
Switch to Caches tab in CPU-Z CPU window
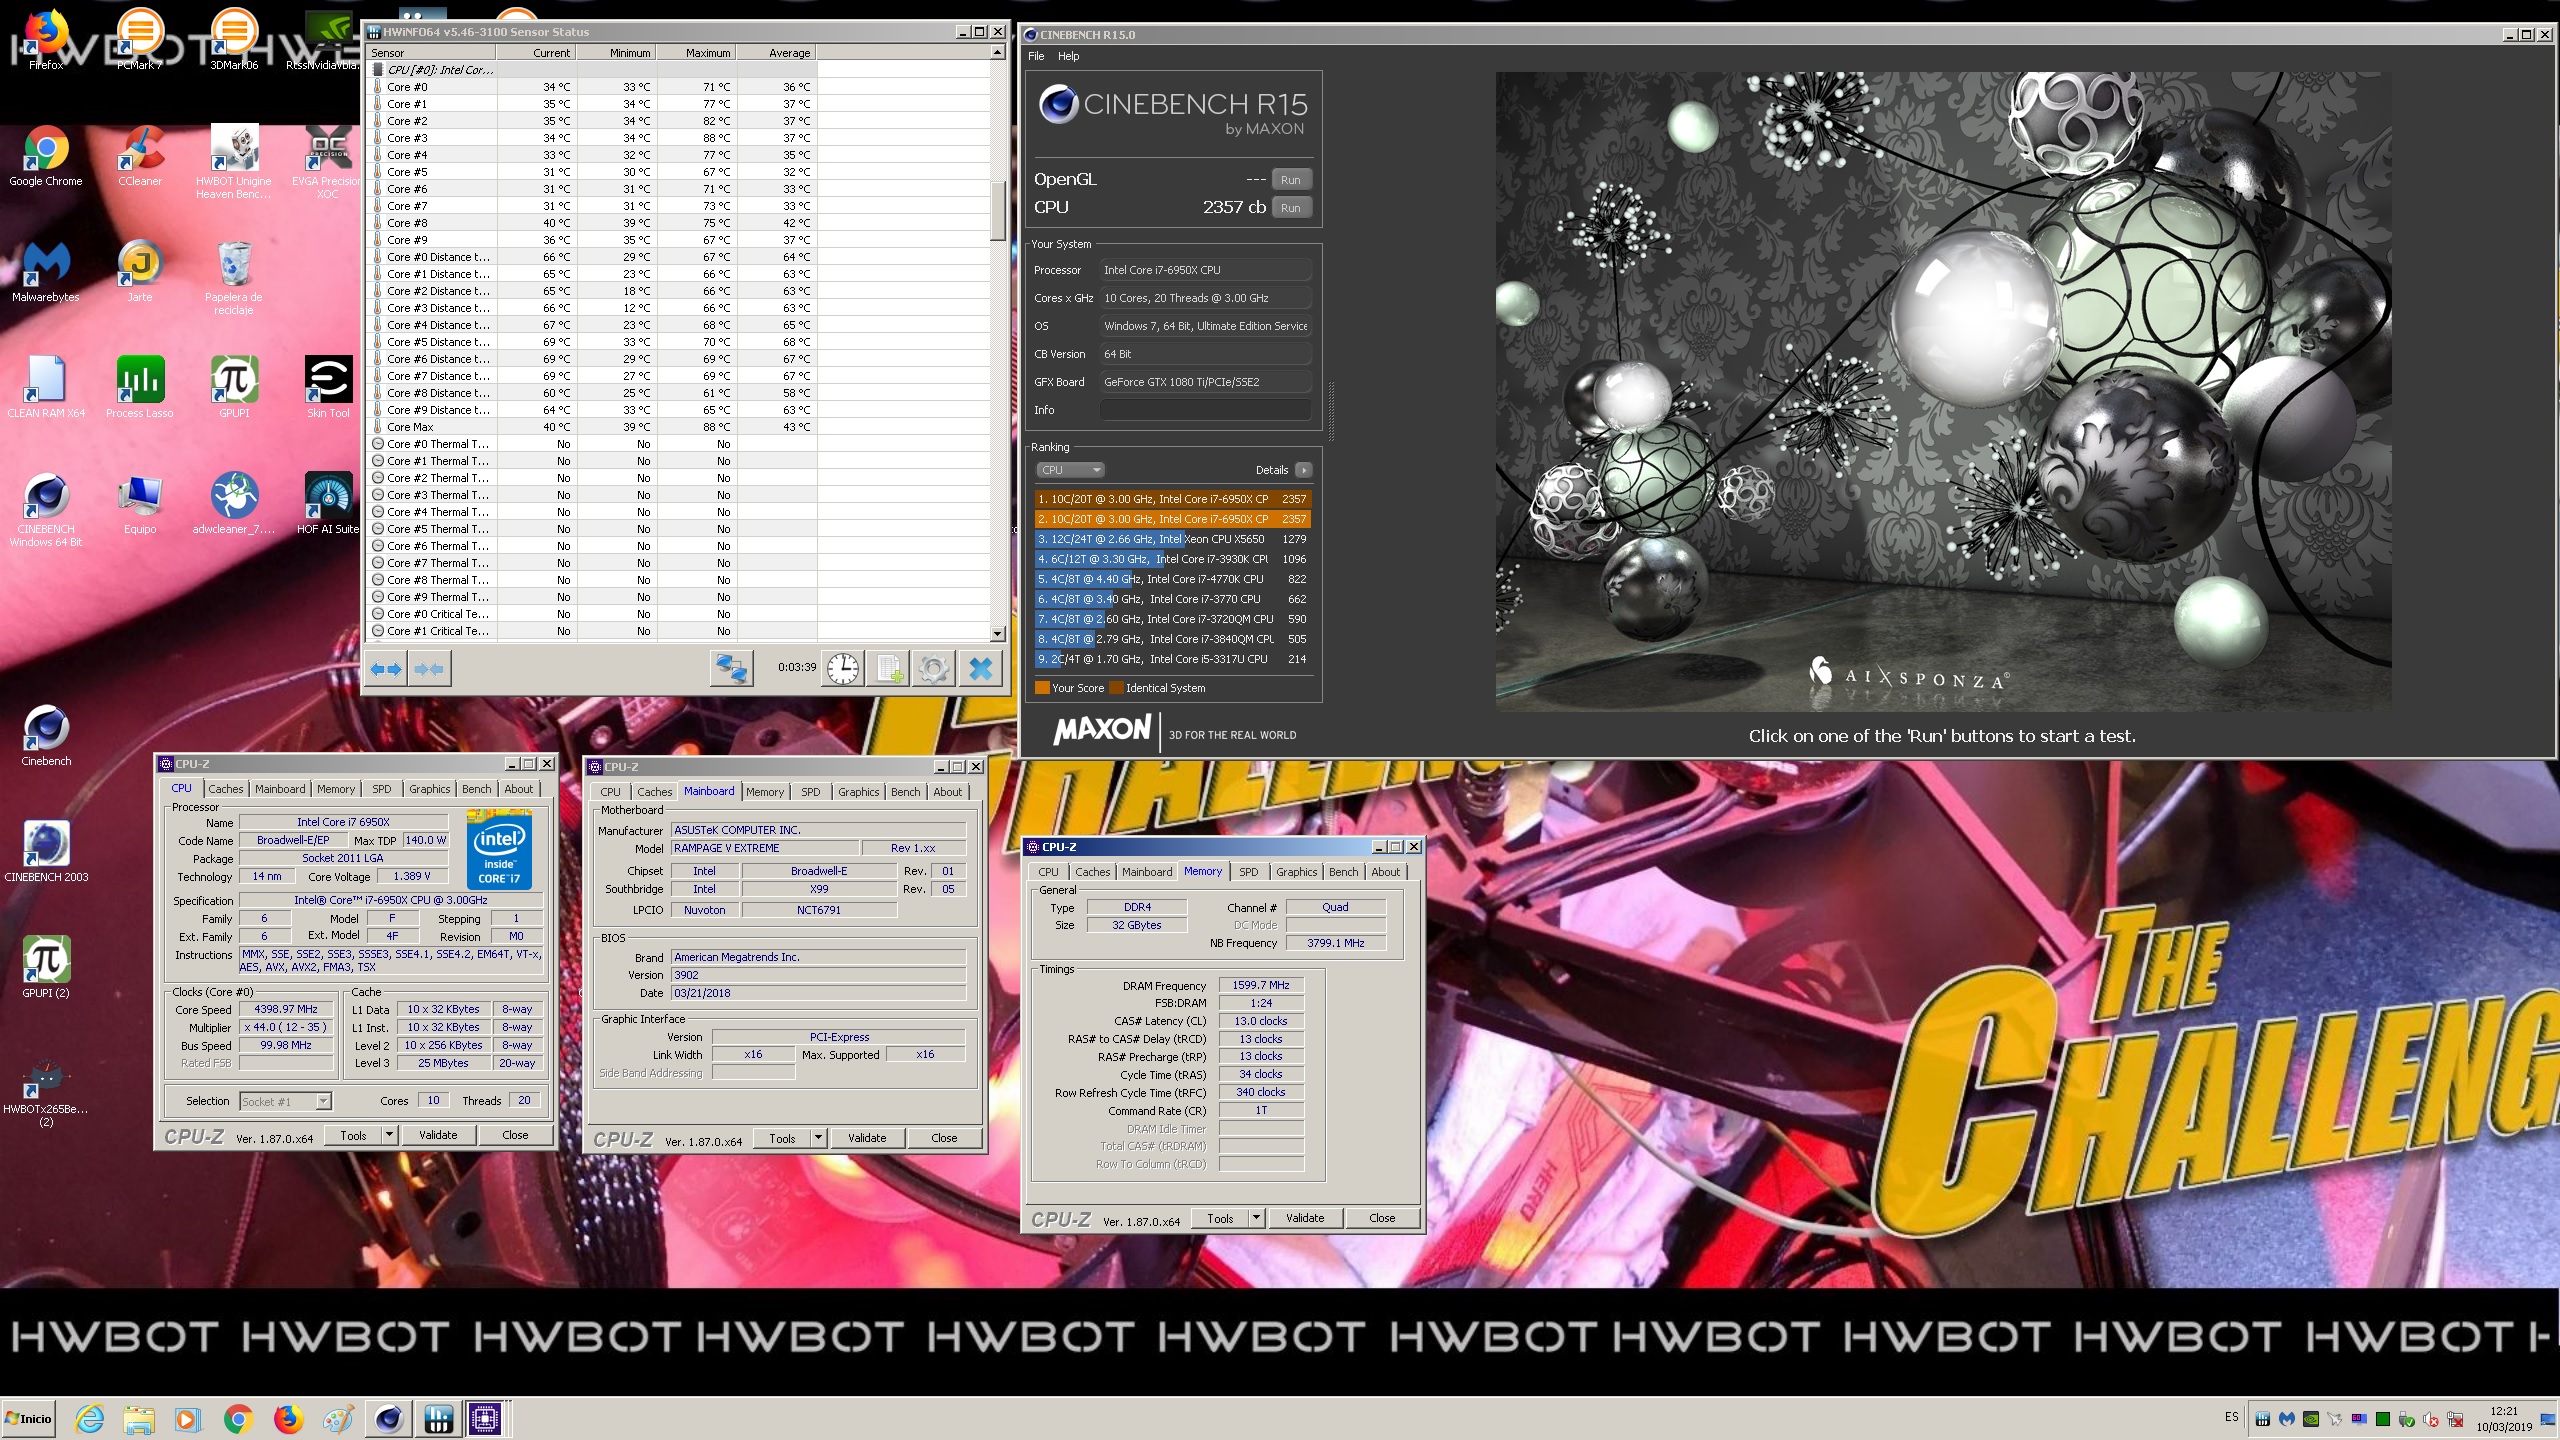pos(225,789)
